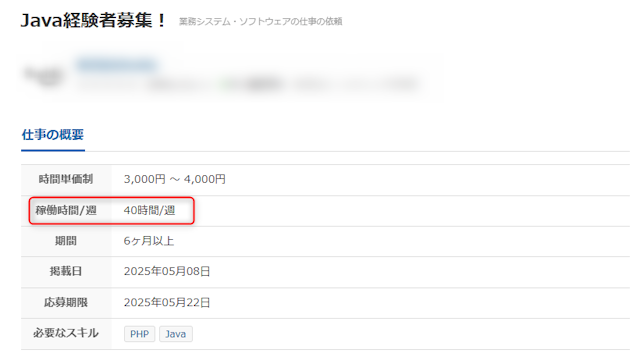Click the 必要なスキル row label
This screenshot has height=364, width=640.
[x=66, y=333]
